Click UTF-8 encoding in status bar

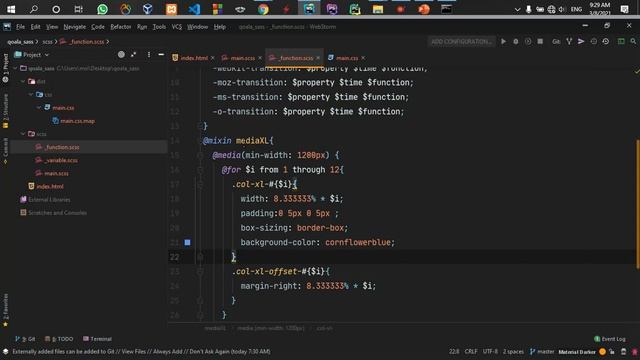click(490, 351)
